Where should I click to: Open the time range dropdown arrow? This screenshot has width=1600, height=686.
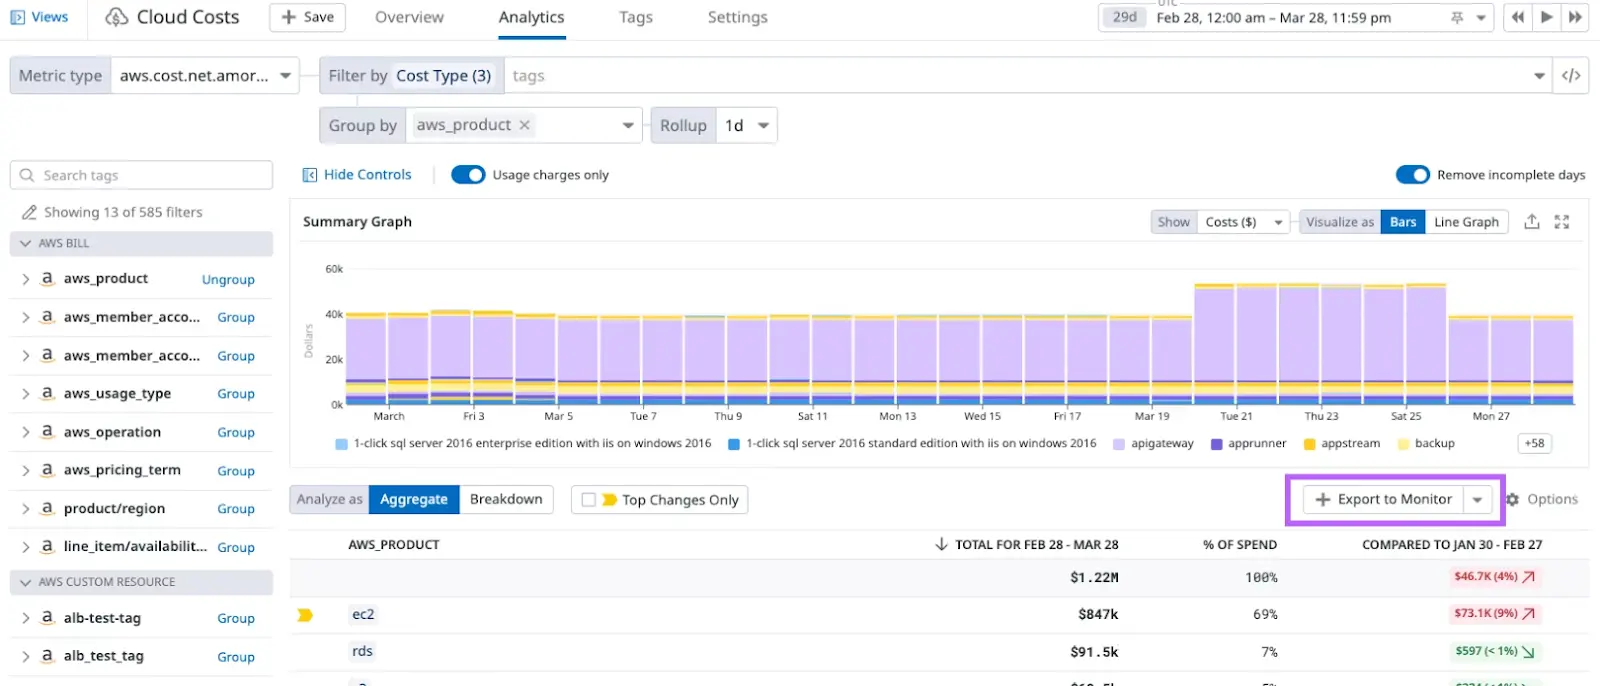1481,18
